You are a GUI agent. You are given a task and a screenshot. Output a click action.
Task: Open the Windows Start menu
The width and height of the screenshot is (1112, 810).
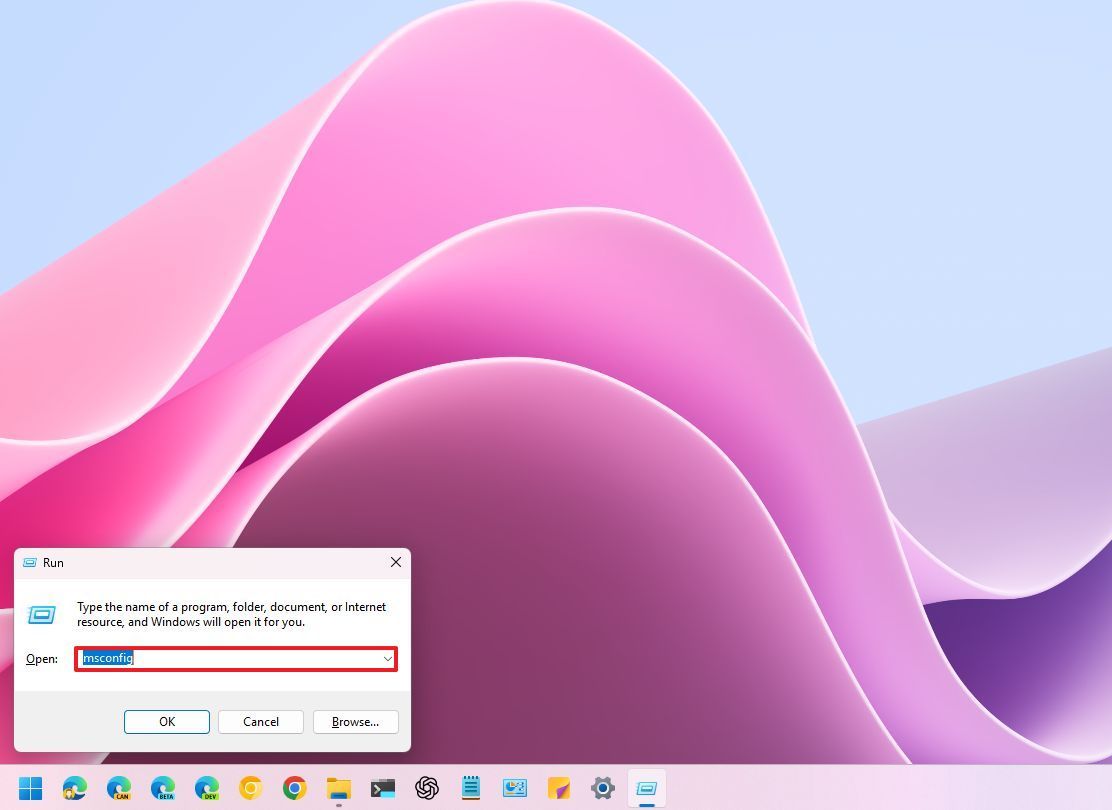coord(30,788)
